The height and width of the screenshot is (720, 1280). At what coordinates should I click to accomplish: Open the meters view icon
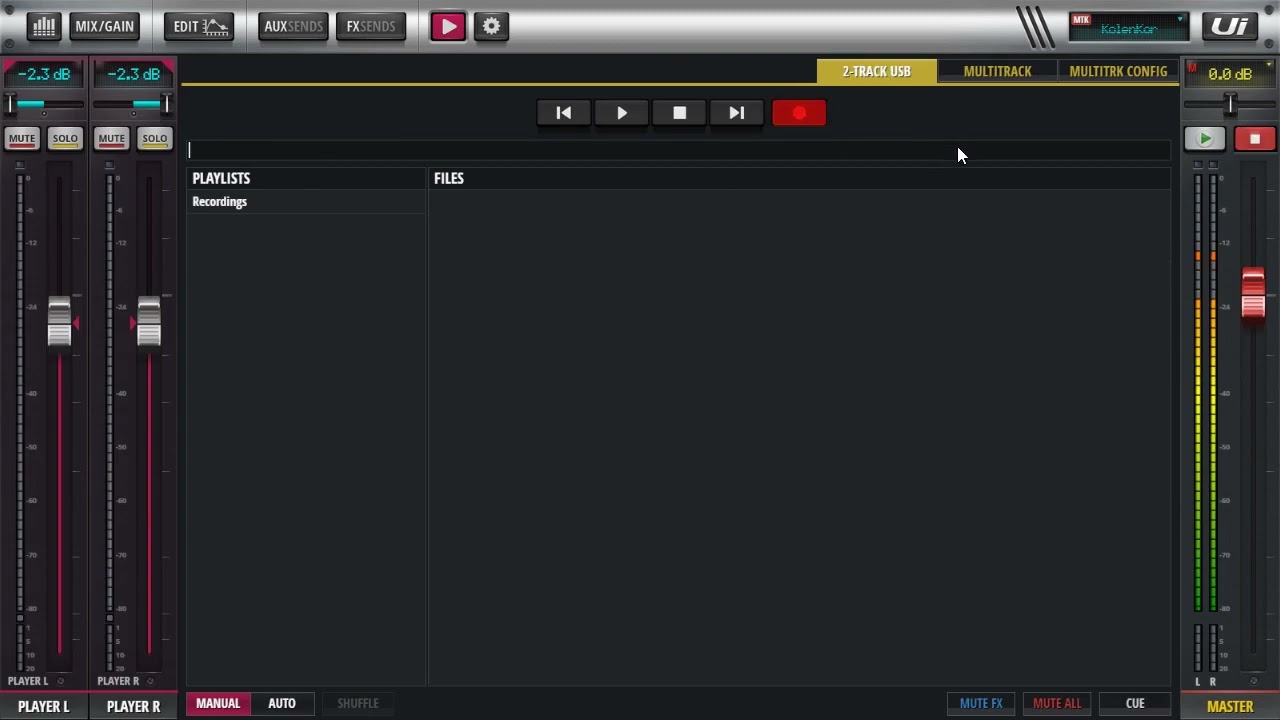(x=43, y=26)
